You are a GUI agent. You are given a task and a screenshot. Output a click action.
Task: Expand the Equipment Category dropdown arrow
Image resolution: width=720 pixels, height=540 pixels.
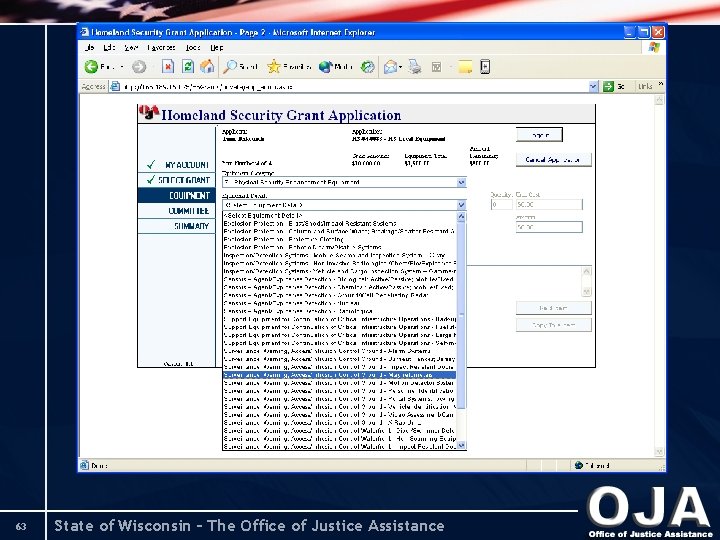(x=461, y=182)
